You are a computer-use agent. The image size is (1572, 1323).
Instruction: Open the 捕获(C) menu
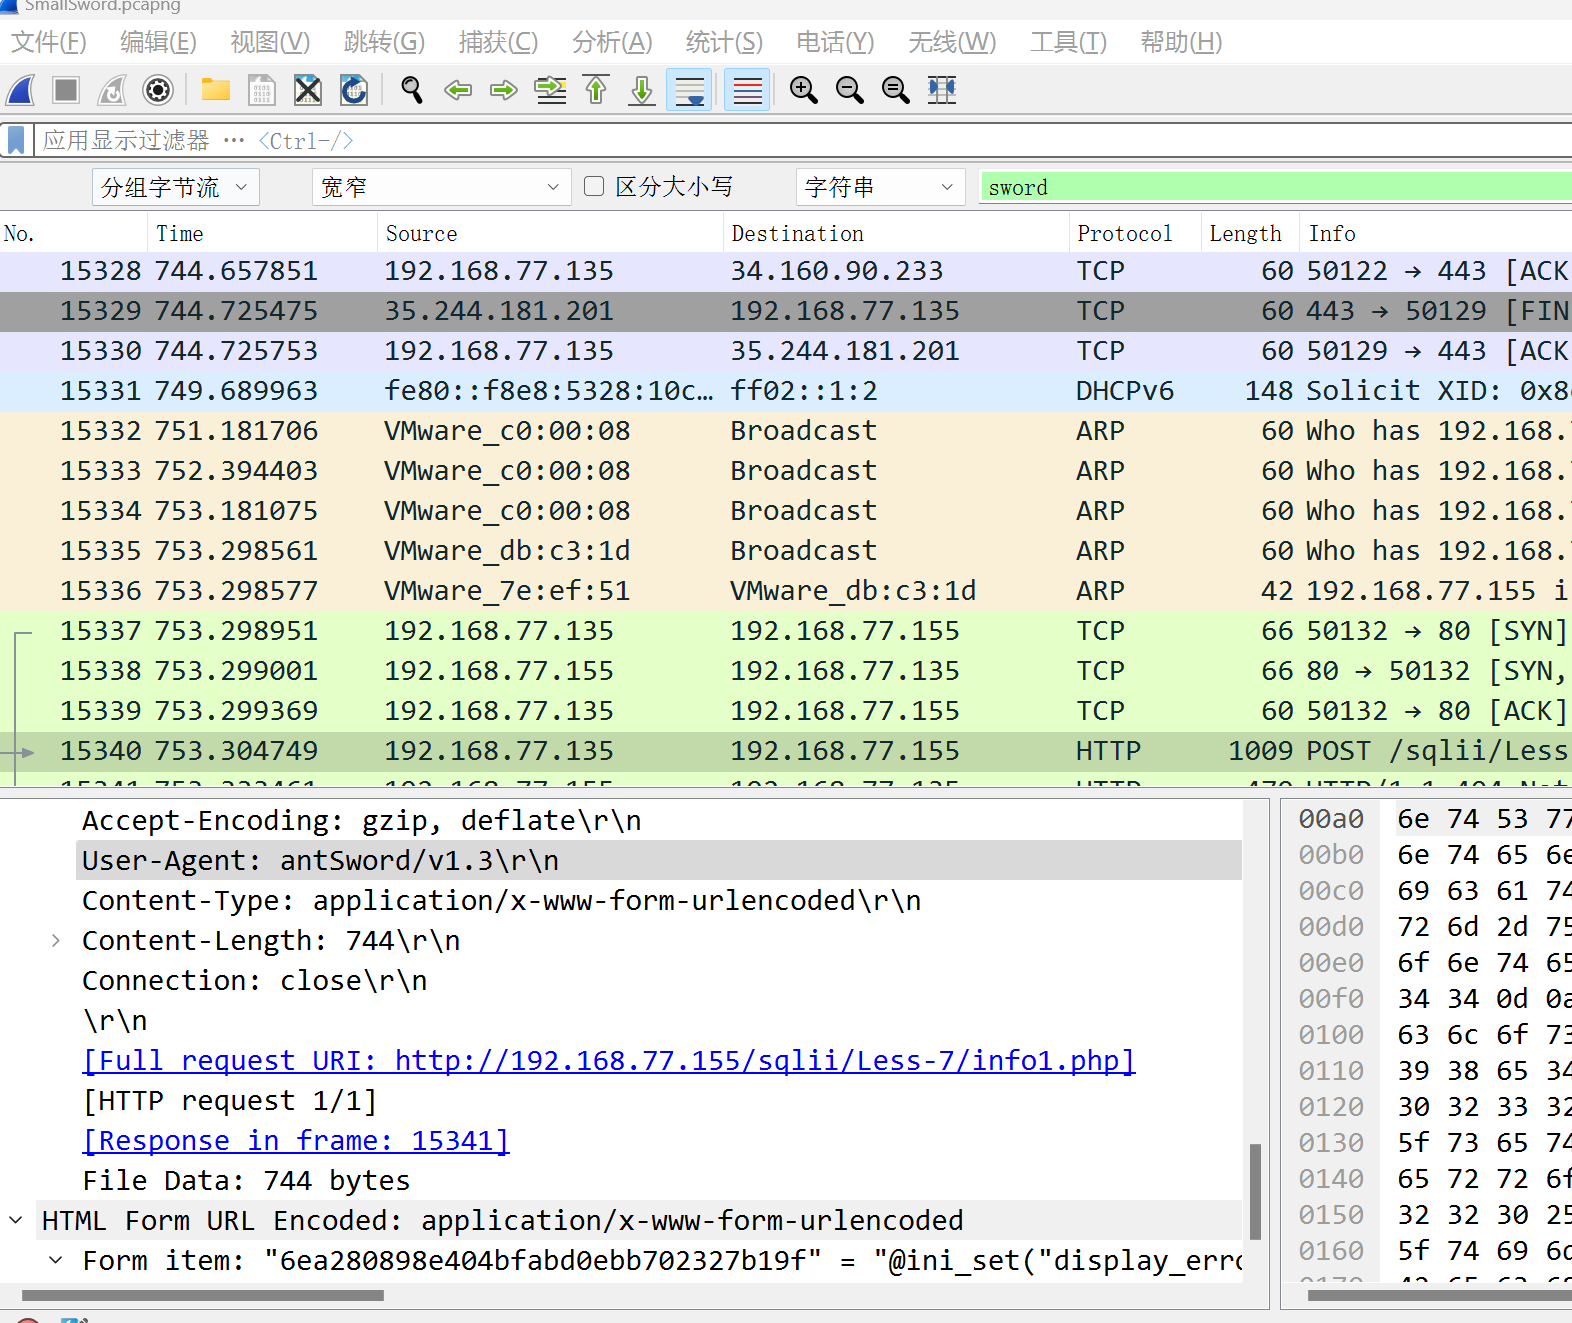[x=498, y=42]
